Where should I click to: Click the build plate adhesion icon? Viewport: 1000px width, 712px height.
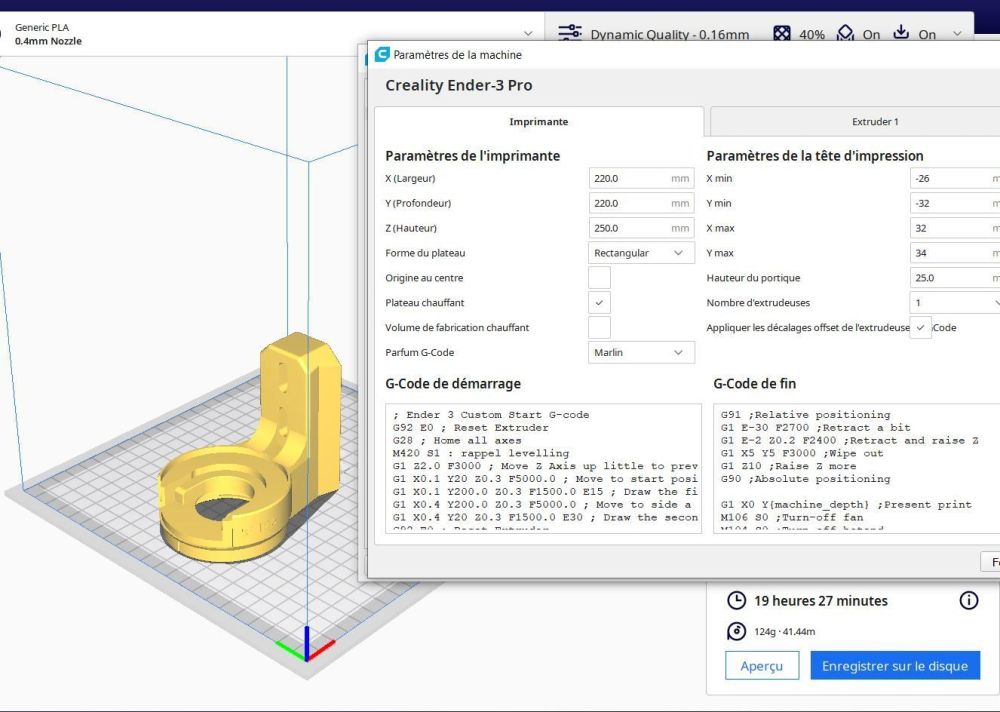coord(901,32)
